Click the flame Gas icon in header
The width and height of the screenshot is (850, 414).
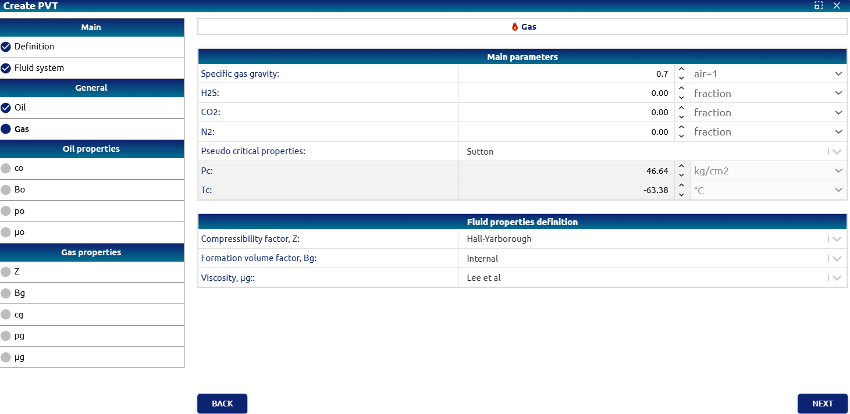coord(515,26)
